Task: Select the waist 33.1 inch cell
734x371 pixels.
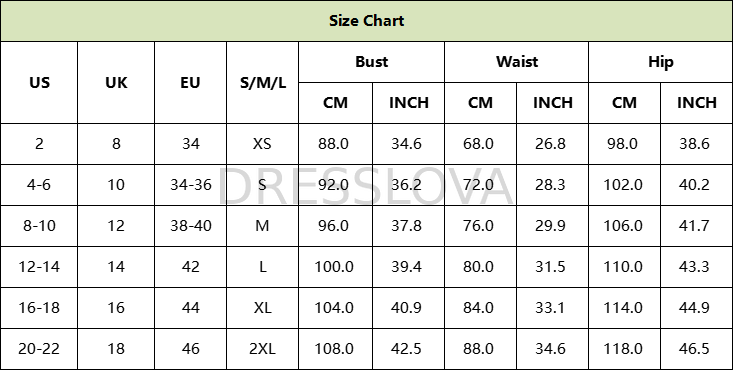Action: tap(552, 308)
